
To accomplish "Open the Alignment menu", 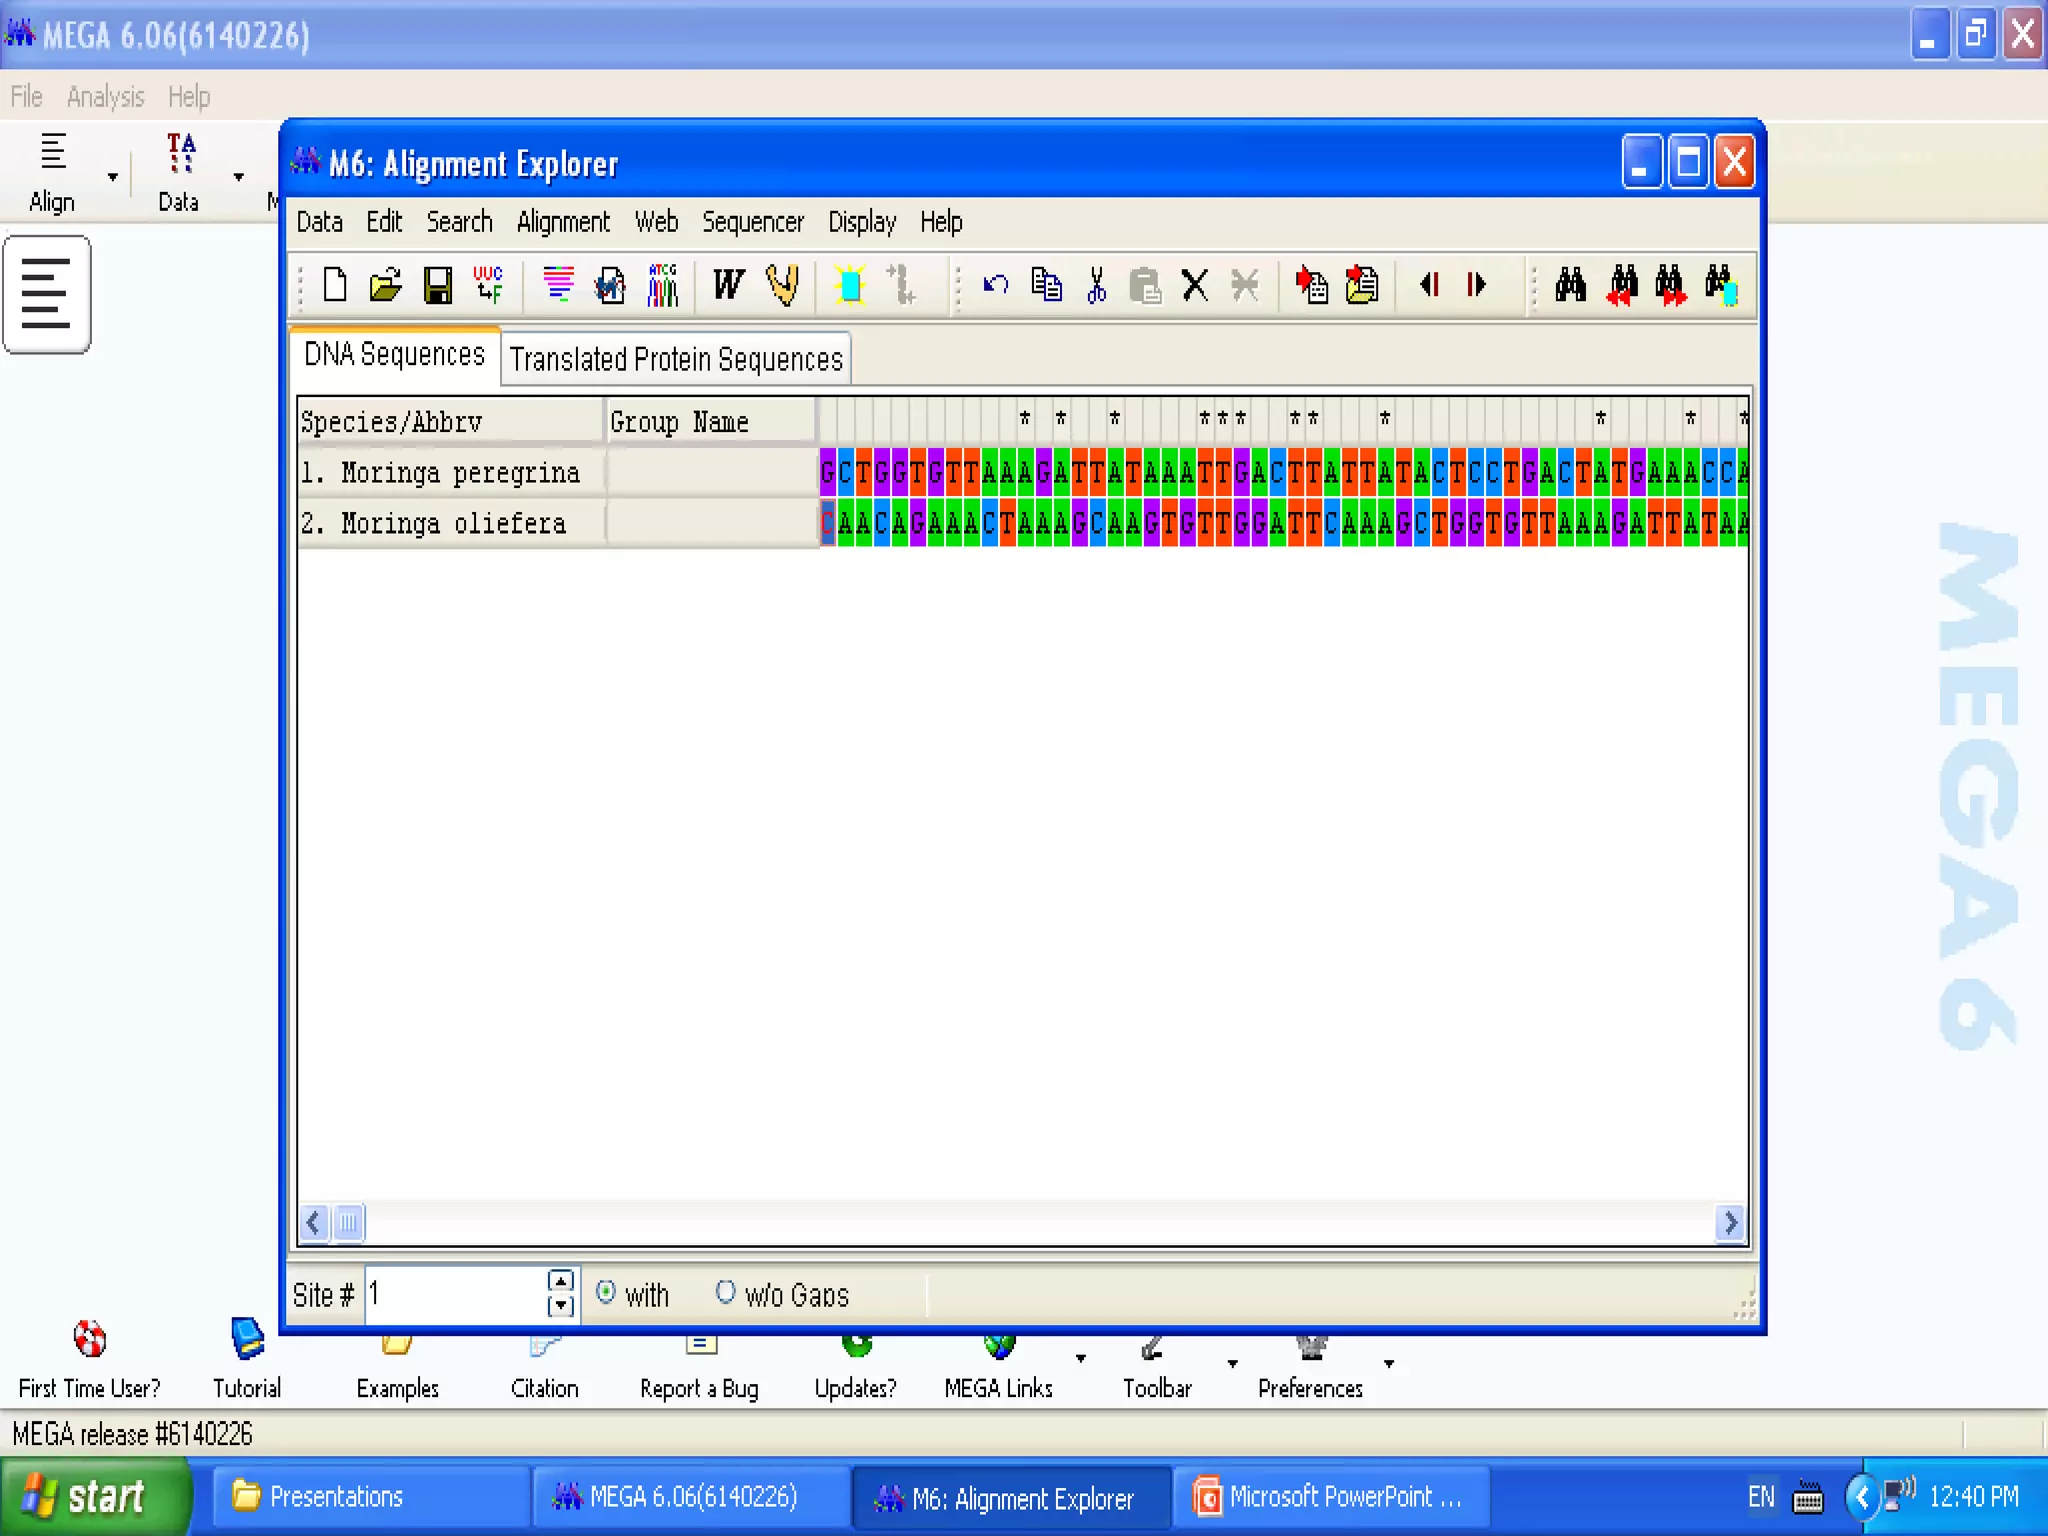I will 563,222.
